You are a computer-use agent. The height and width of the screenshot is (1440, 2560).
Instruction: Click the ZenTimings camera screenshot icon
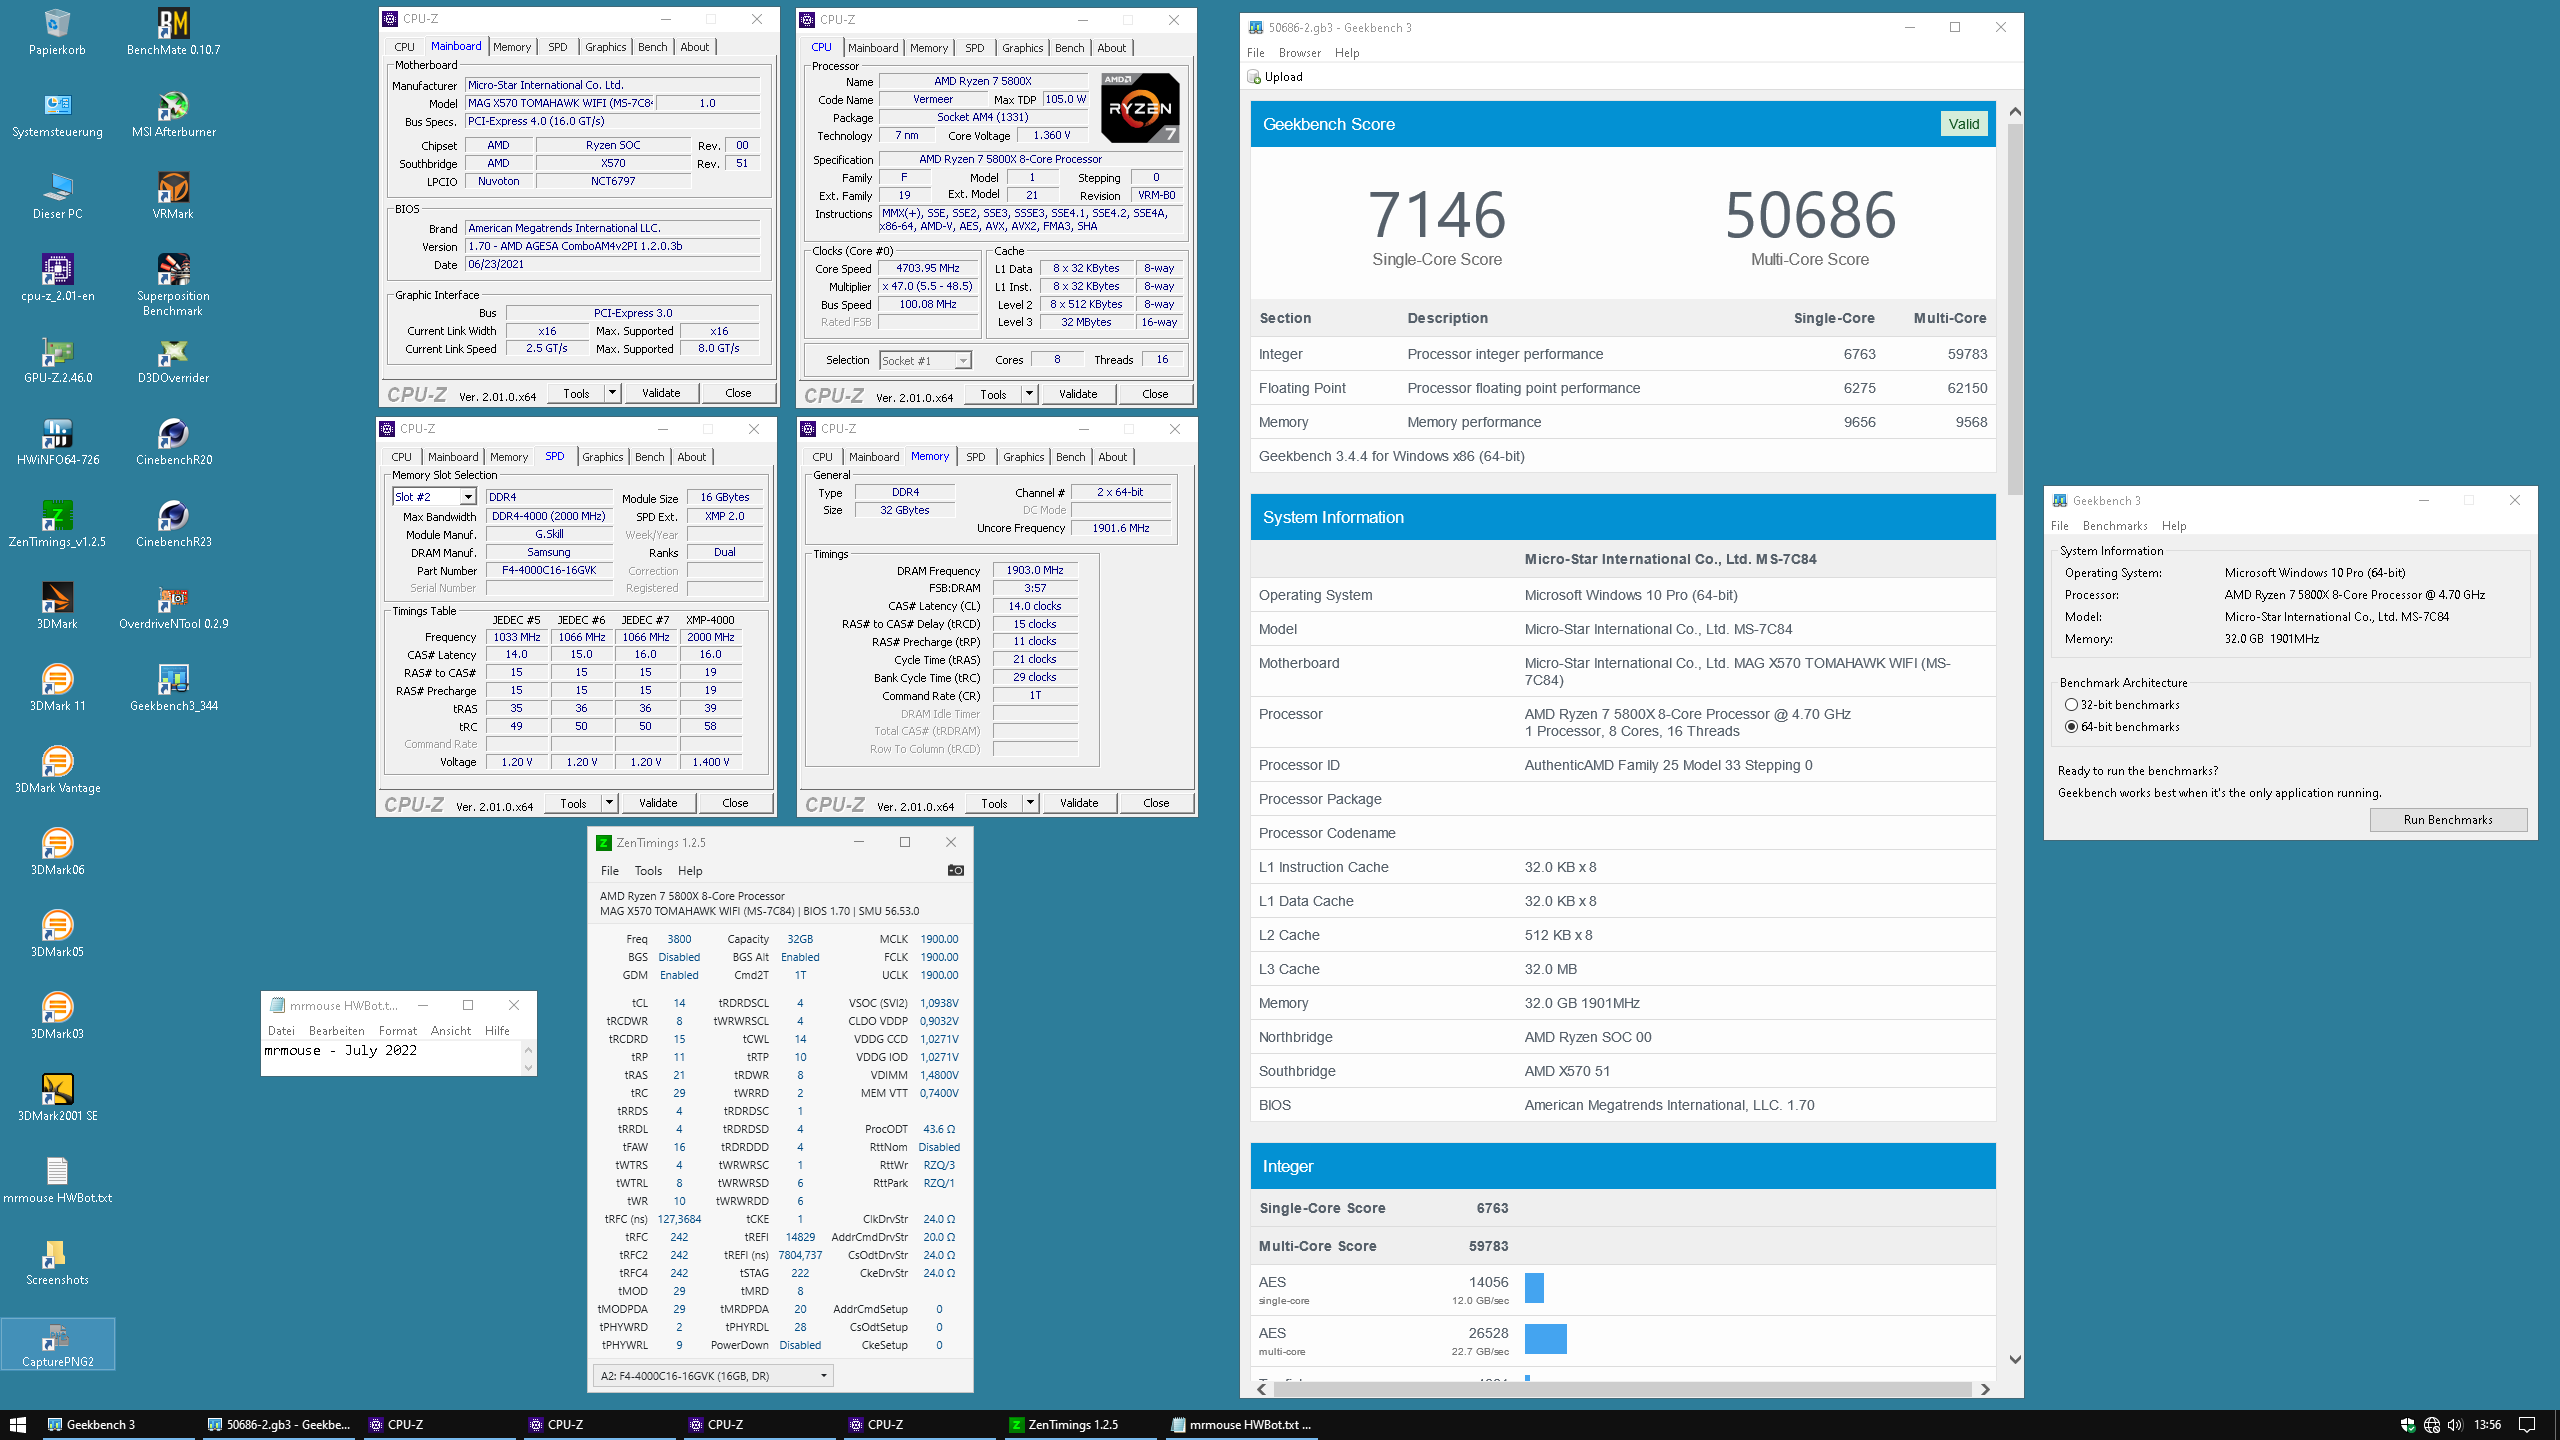[x=956, y=870]
